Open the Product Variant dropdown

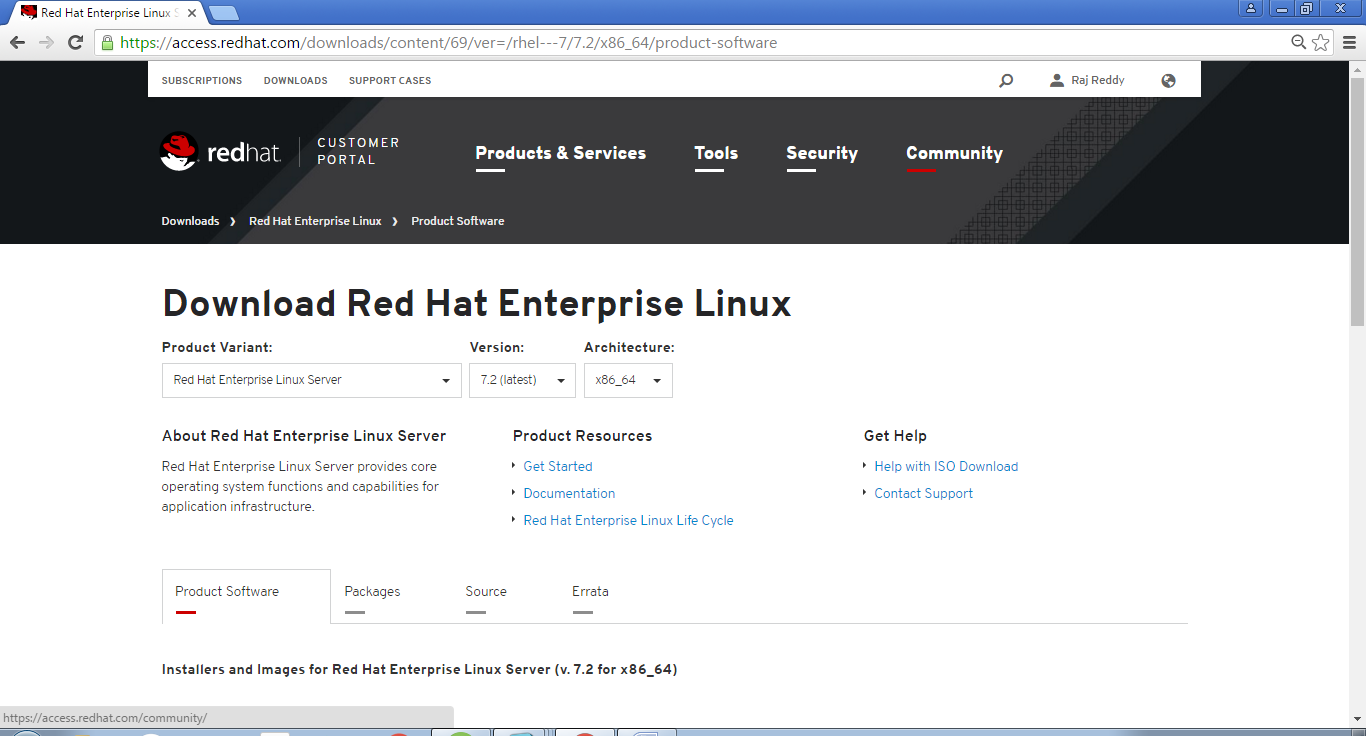pyautogui.click(x=311, y=381)
